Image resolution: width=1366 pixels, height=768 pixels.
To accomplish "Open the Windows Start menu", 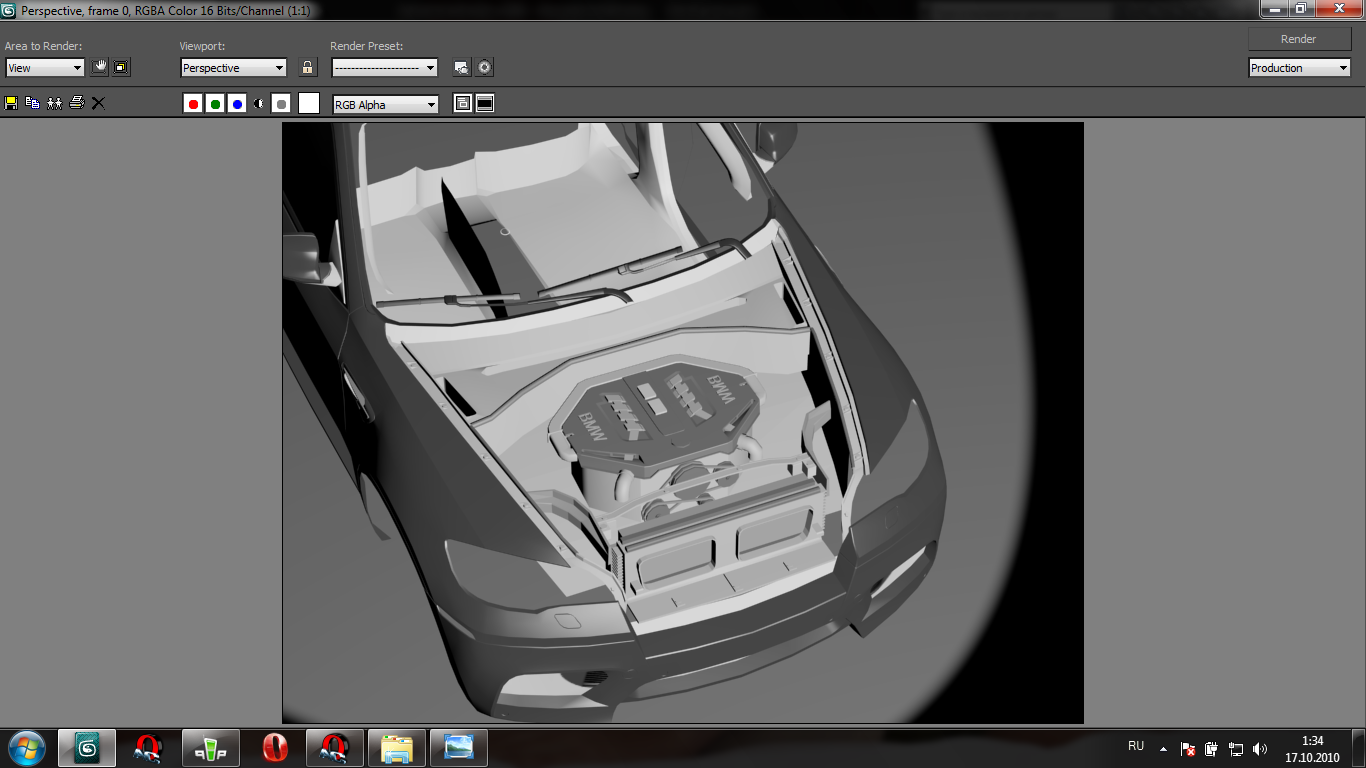I will tap(27, 748).
